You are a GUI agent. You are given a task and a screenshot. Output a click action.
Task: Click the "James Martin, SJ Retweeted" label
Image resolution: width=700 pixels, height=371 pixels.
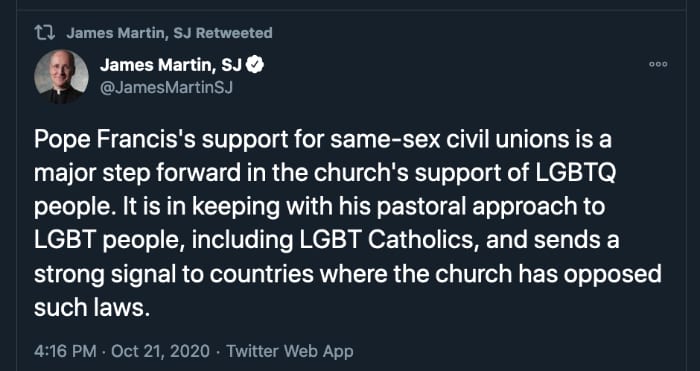(169, 33)
